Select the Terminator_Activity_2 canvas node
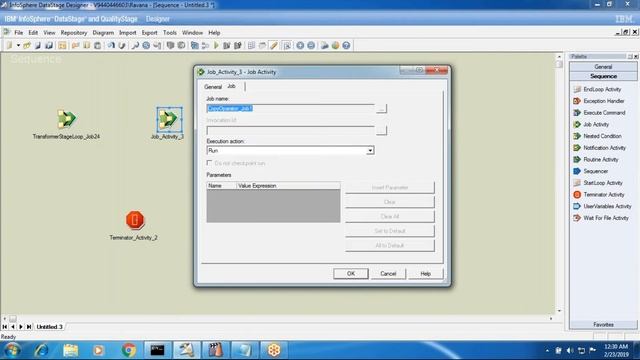The width and height of the screenshot is (640, 360). (x=135, y=220)
